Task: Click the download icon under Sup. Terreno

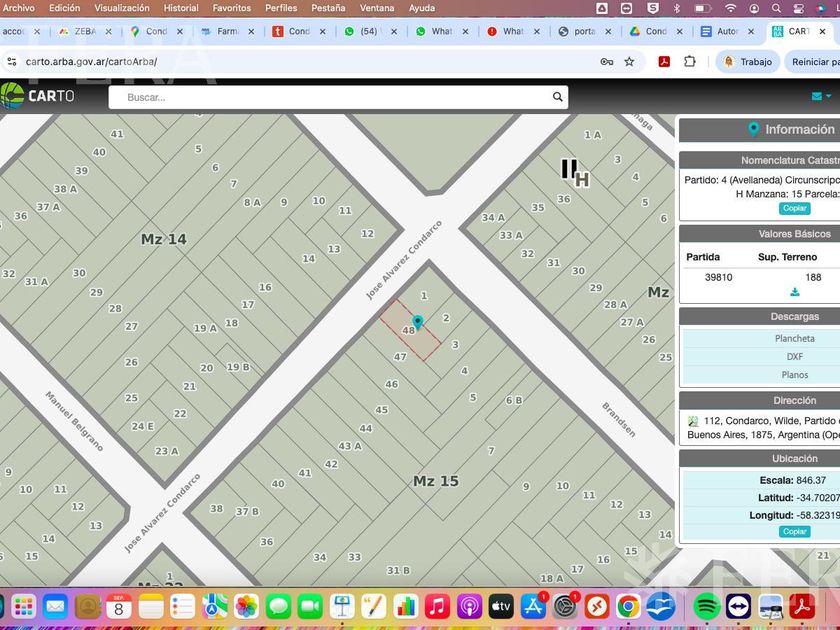Action: (x=795, y=292)
